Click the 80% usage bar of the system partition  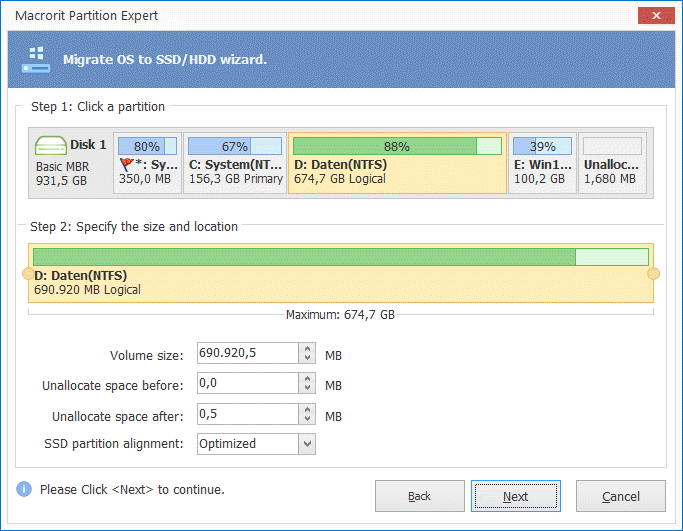coord(147,146)
